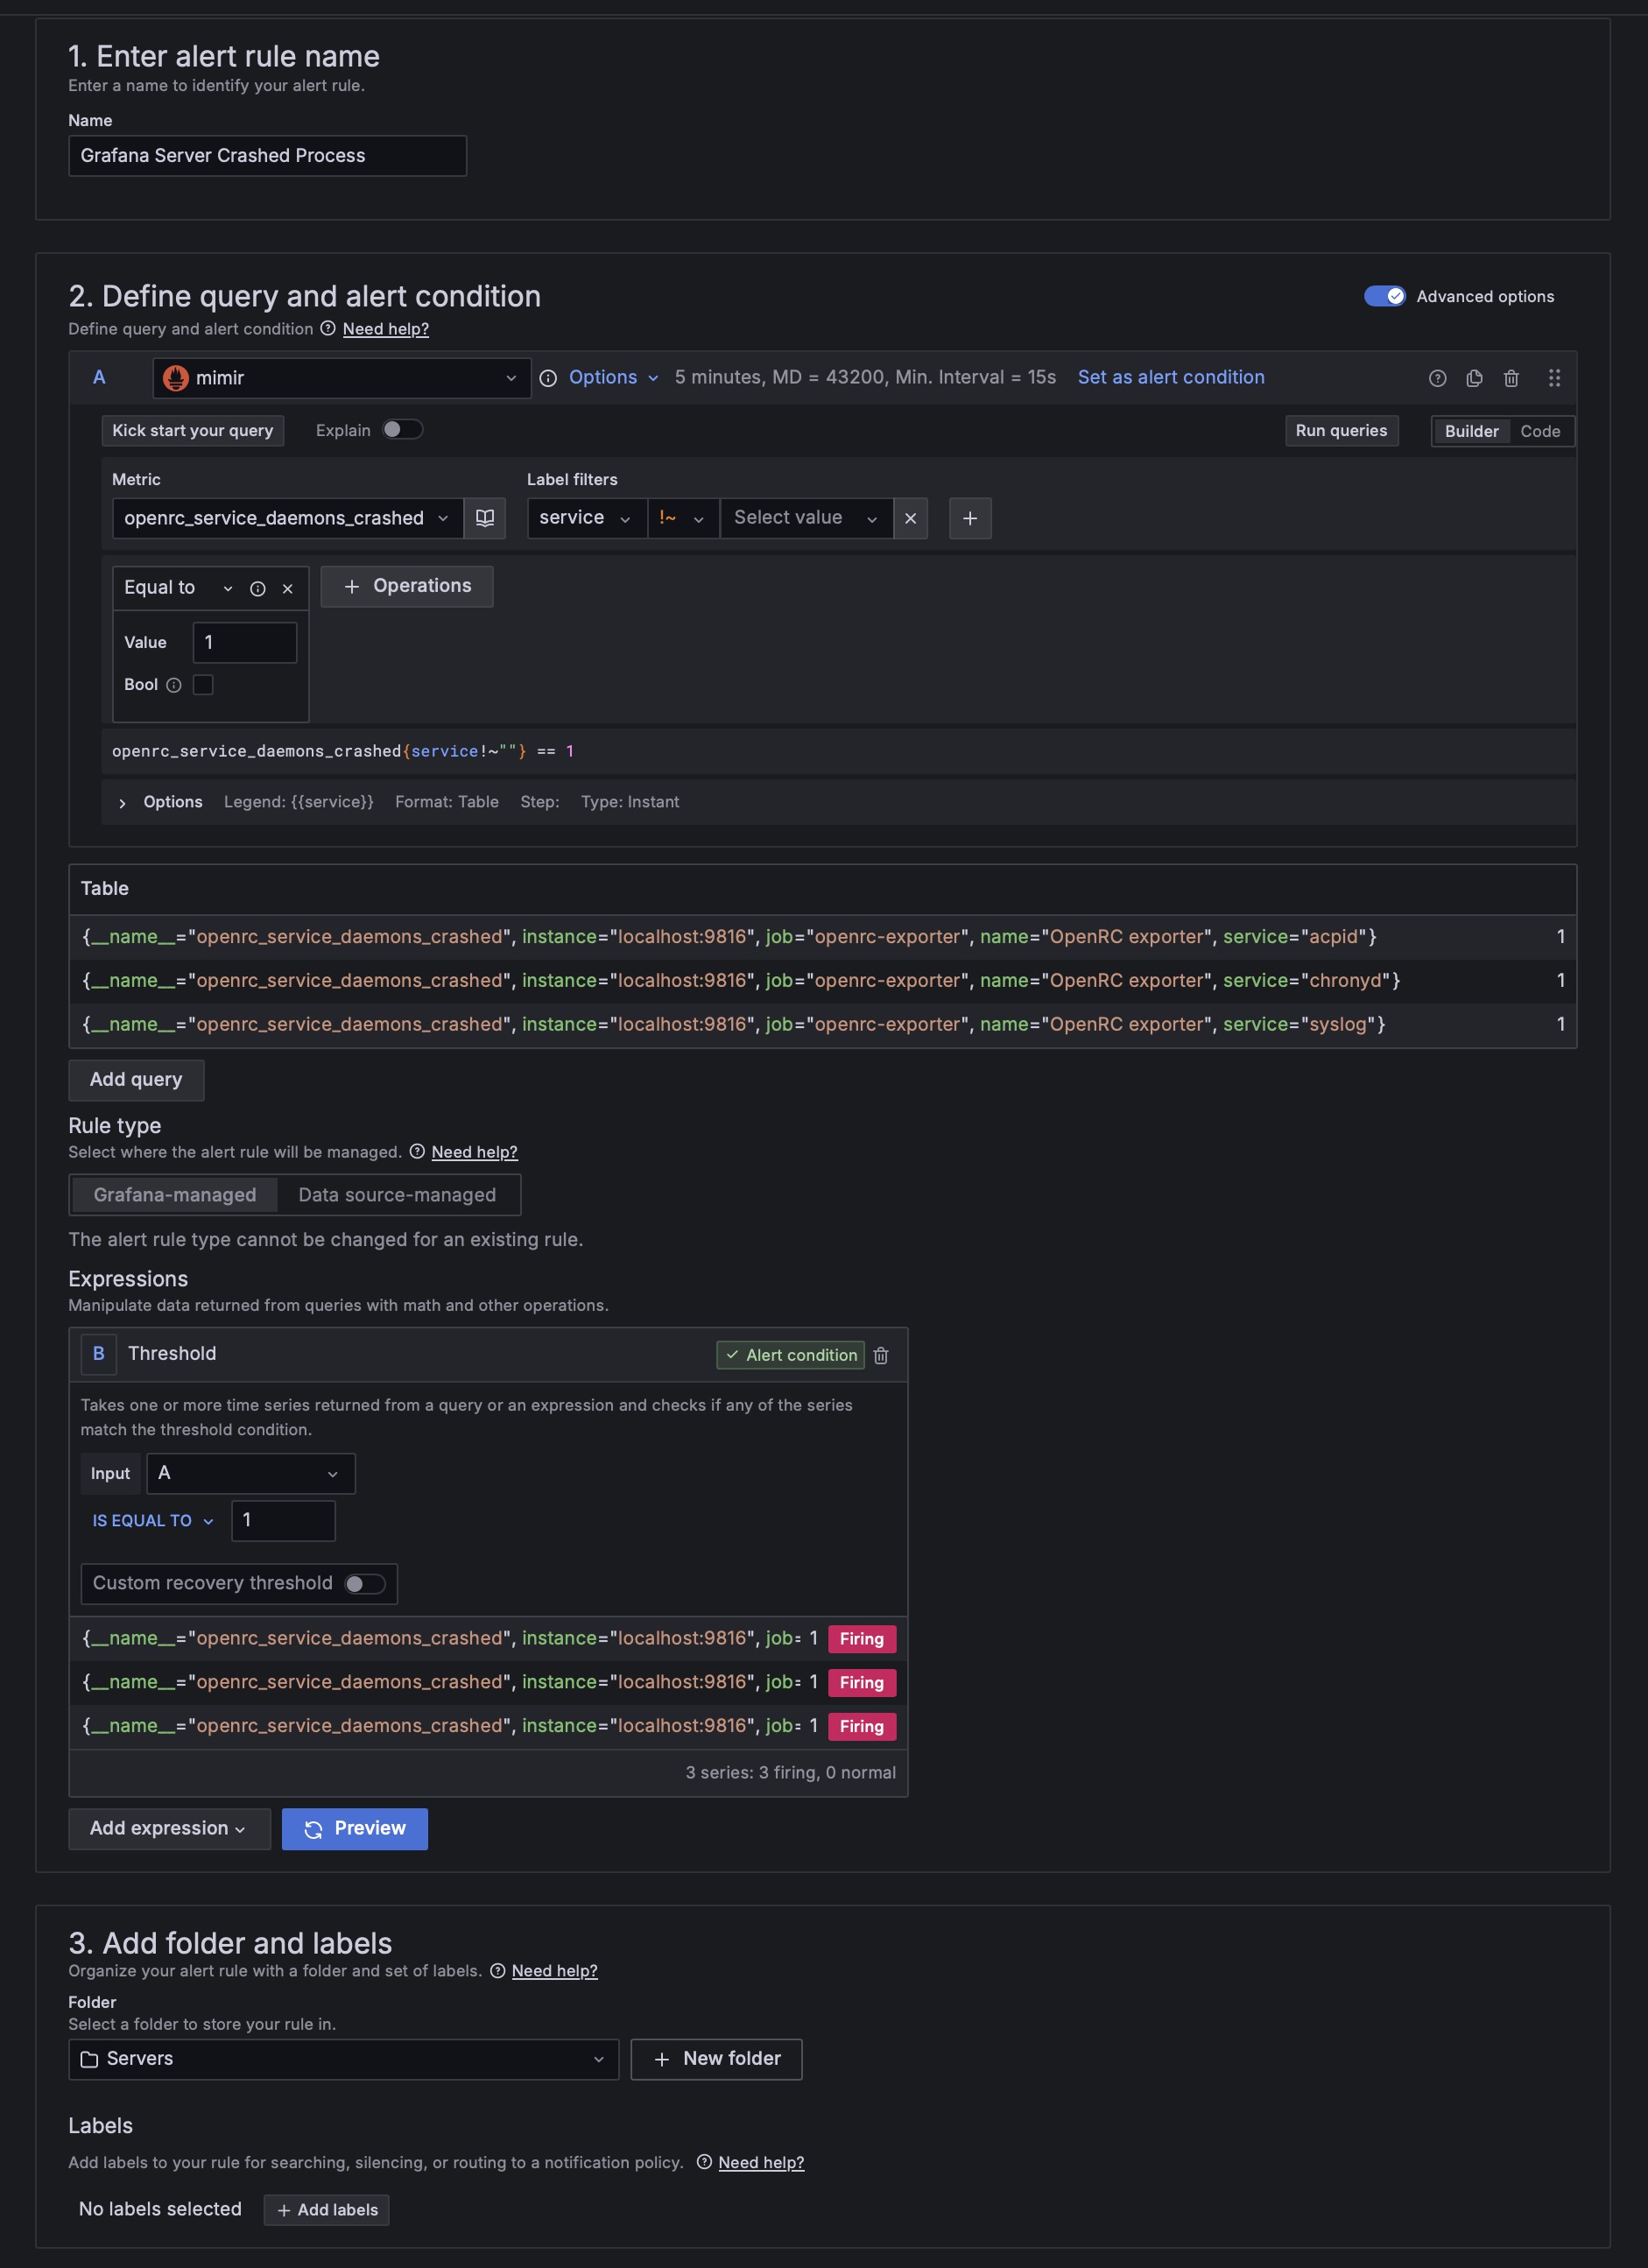Click the Equal to Value input
Viewport: 1648px width, 2268px height.
point(245,642)
